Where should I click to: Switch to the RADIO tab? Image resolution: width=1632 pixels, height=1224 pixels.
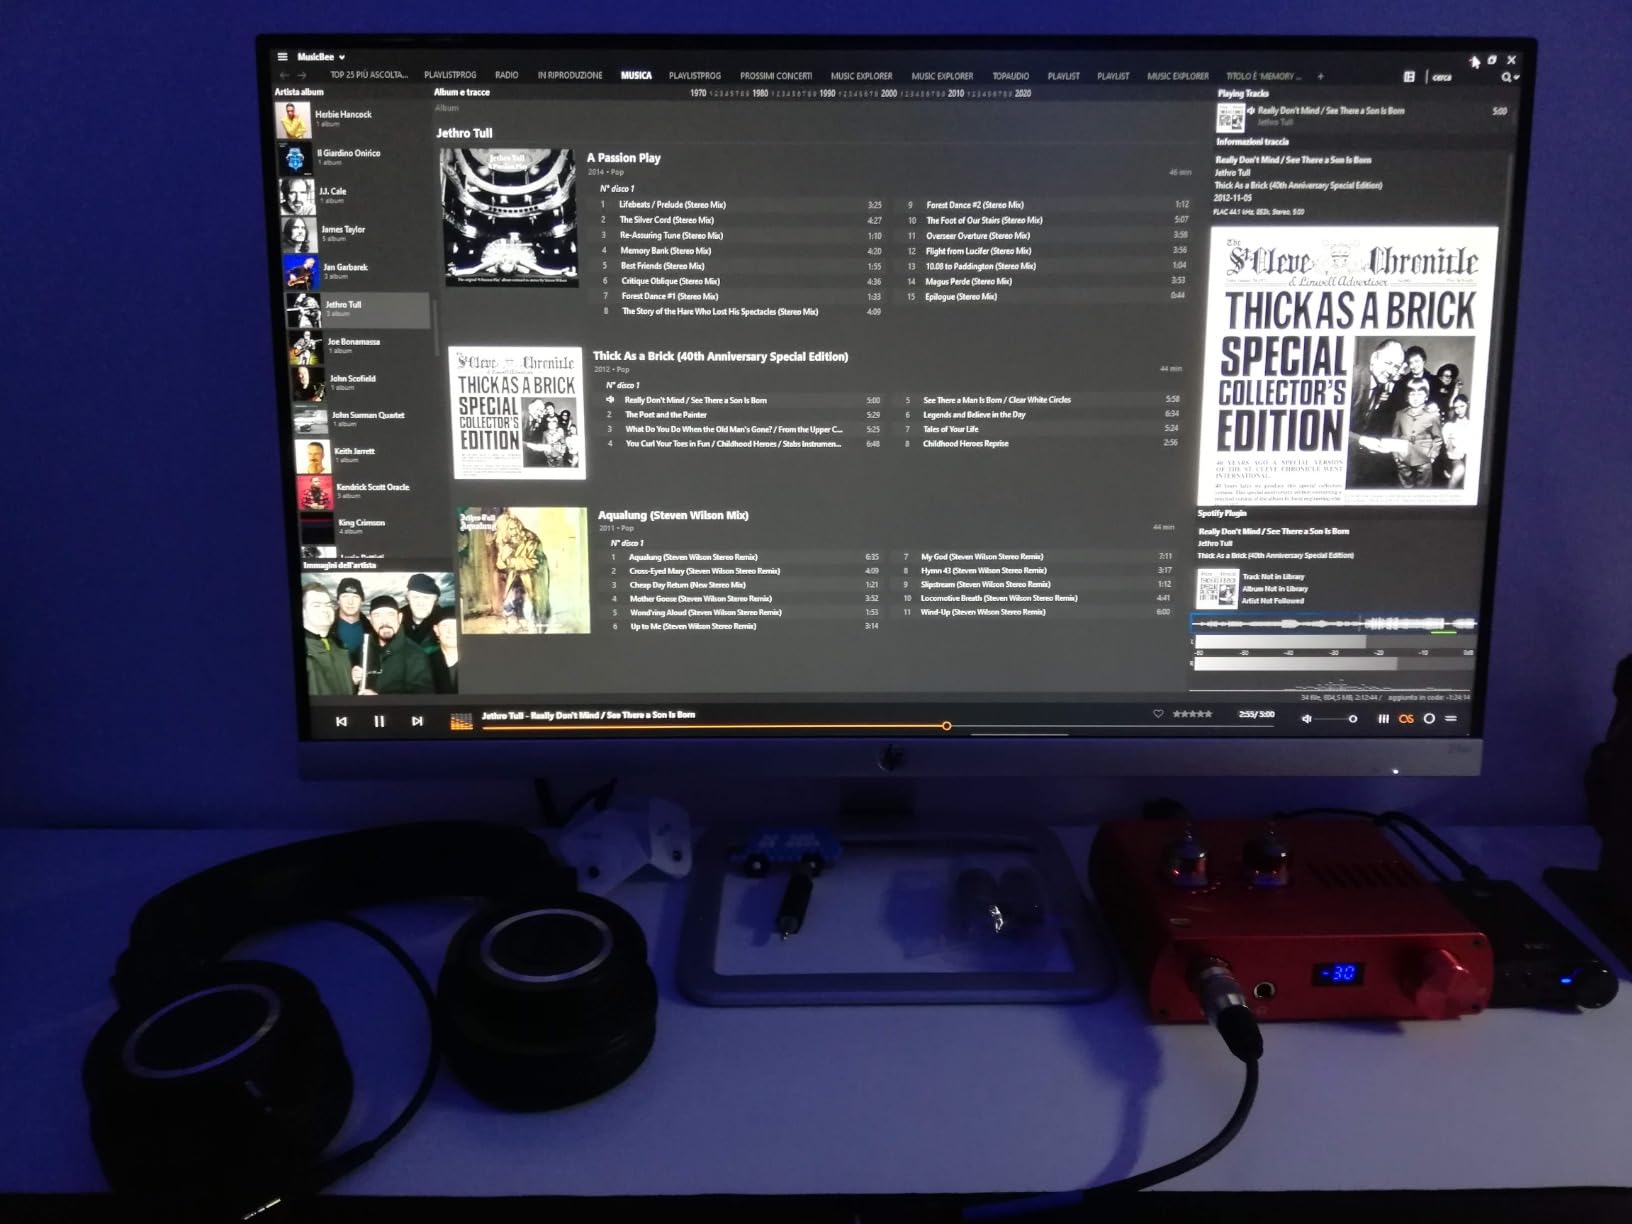point(507,75)
